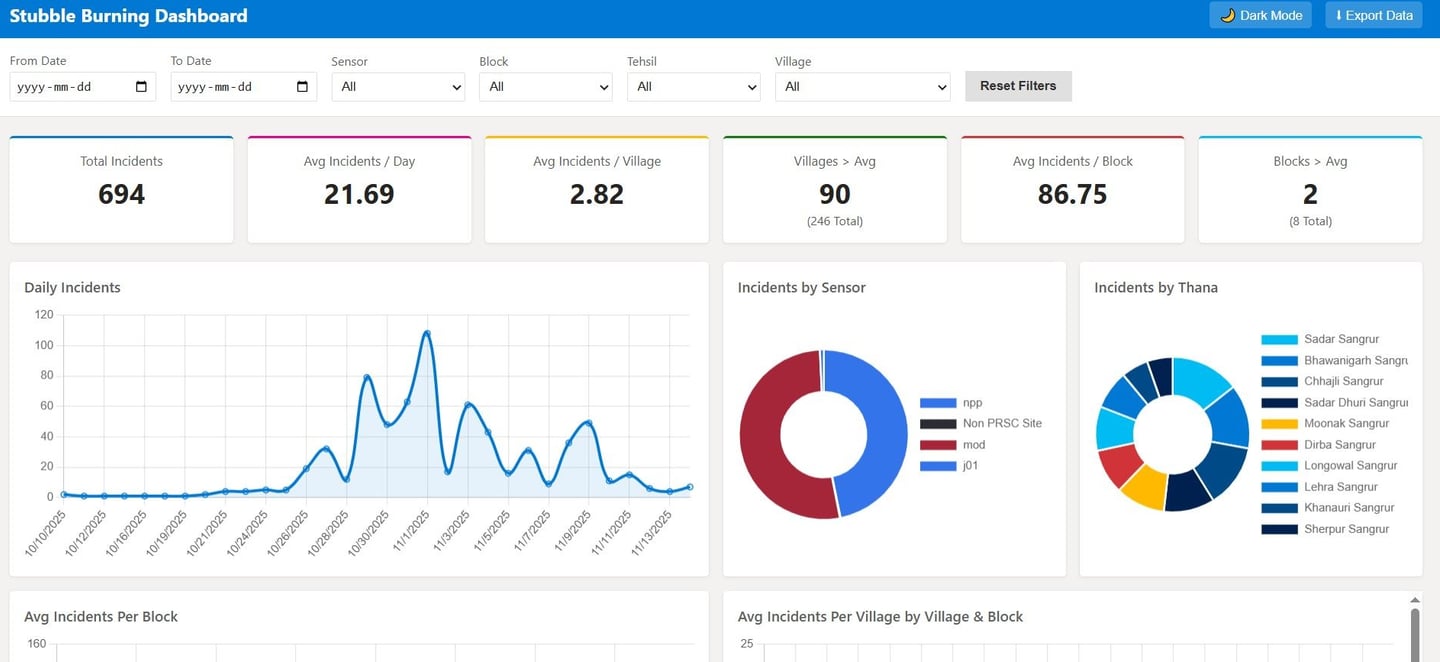Click the page vertical scrollbar thumb

[1414, 634]
